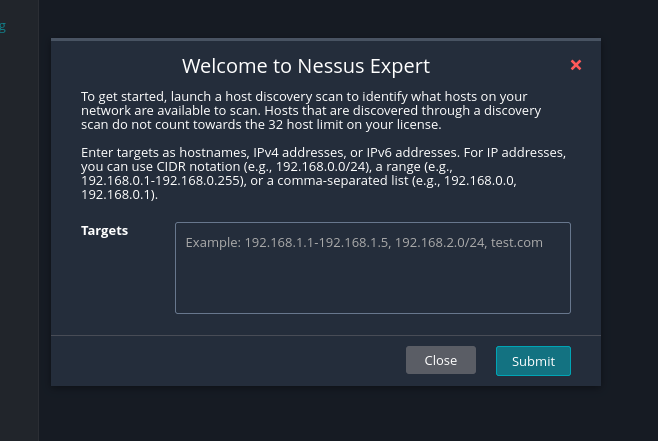Click the Welcome to Nessus Expert heading
The image size is (658, 441).
pos(306,66)
